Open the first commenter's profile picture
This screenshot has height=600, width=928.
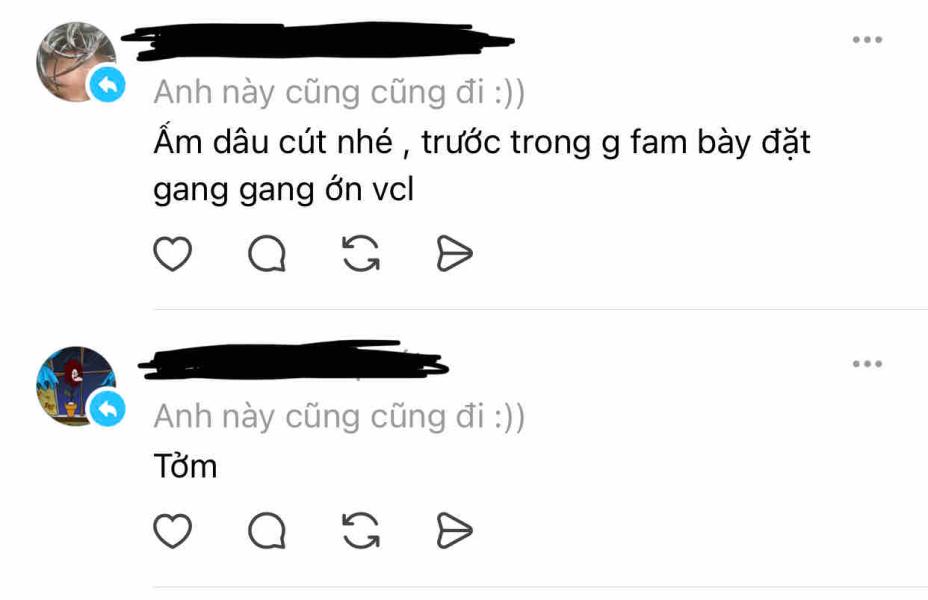pos(76,62)
